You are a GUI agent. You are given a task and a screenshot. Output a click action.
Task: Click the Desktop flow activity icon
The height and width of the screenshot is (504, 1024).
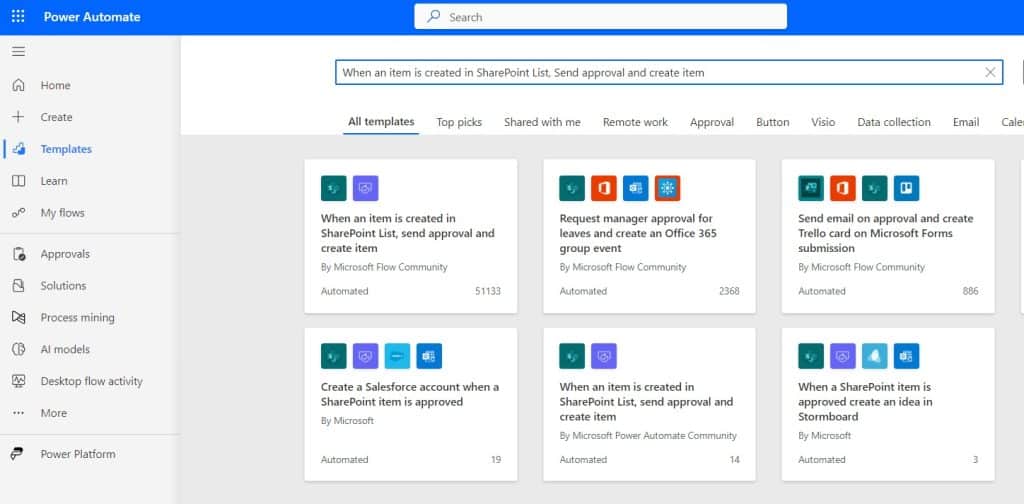click(x=18, y=381)
